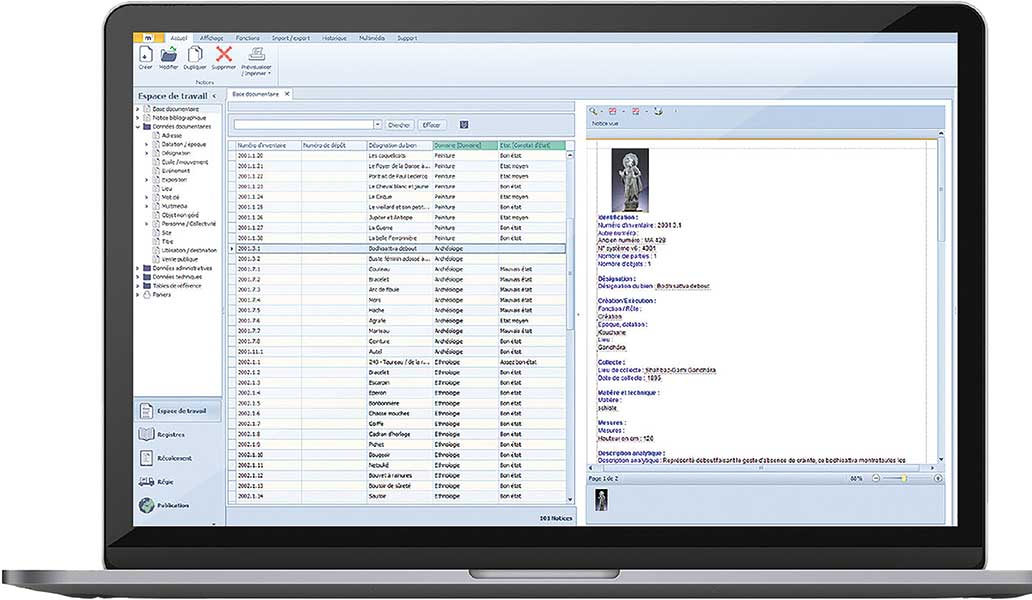Expand the Notices bibliographiques tree node
This screenshot has height=600, width=1032.
[x=138, y=118]
